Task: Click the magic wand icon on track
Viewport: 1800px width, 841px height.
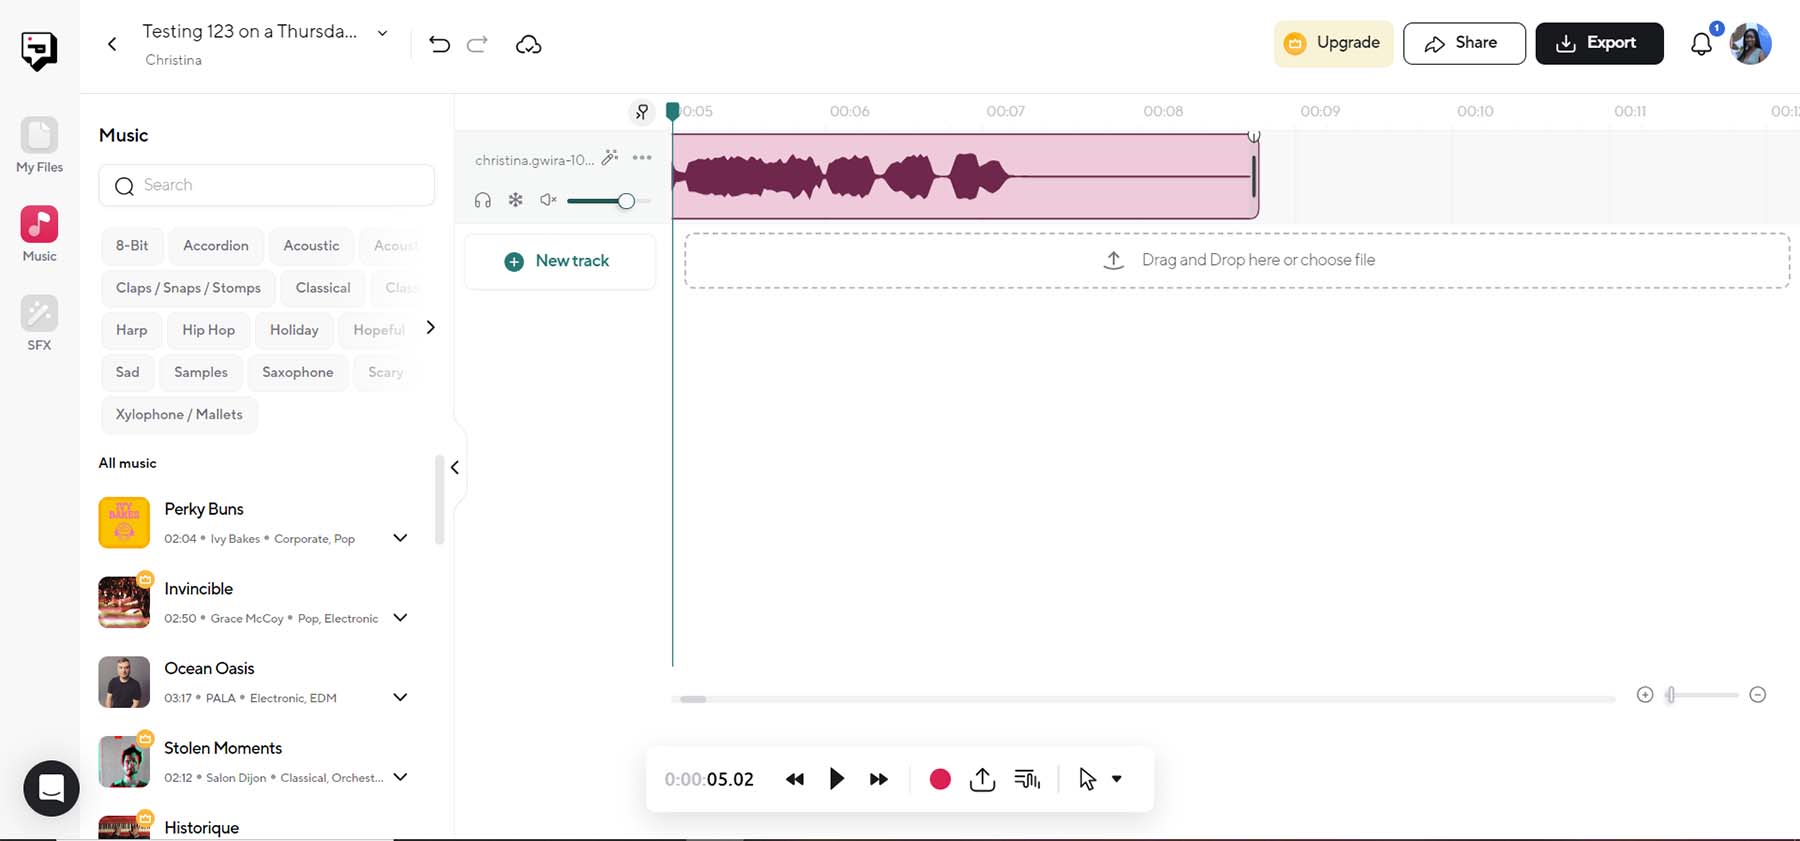Action: pyautogui.click(x=610, y=158)
